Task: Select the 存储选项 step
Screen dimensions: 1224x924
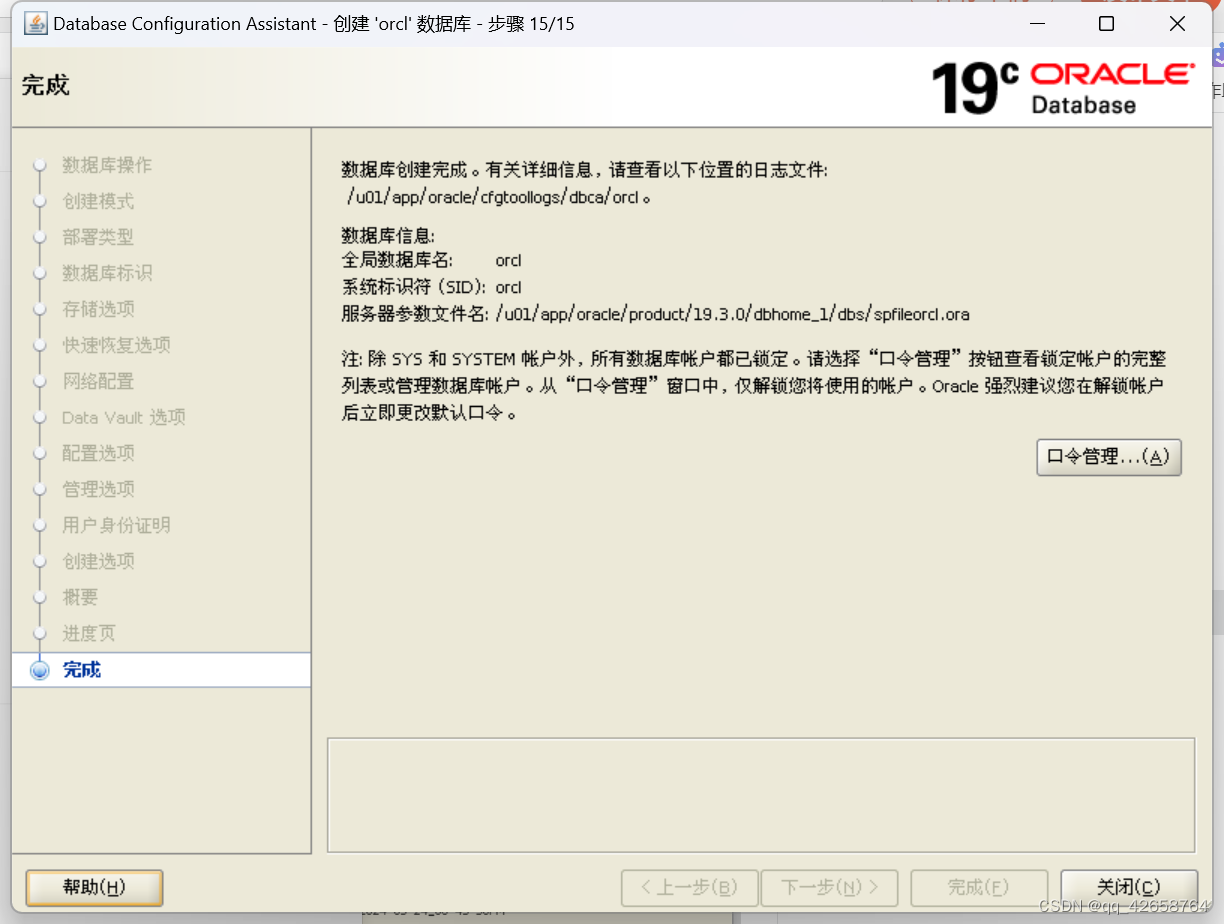Action: pos(98,309)
